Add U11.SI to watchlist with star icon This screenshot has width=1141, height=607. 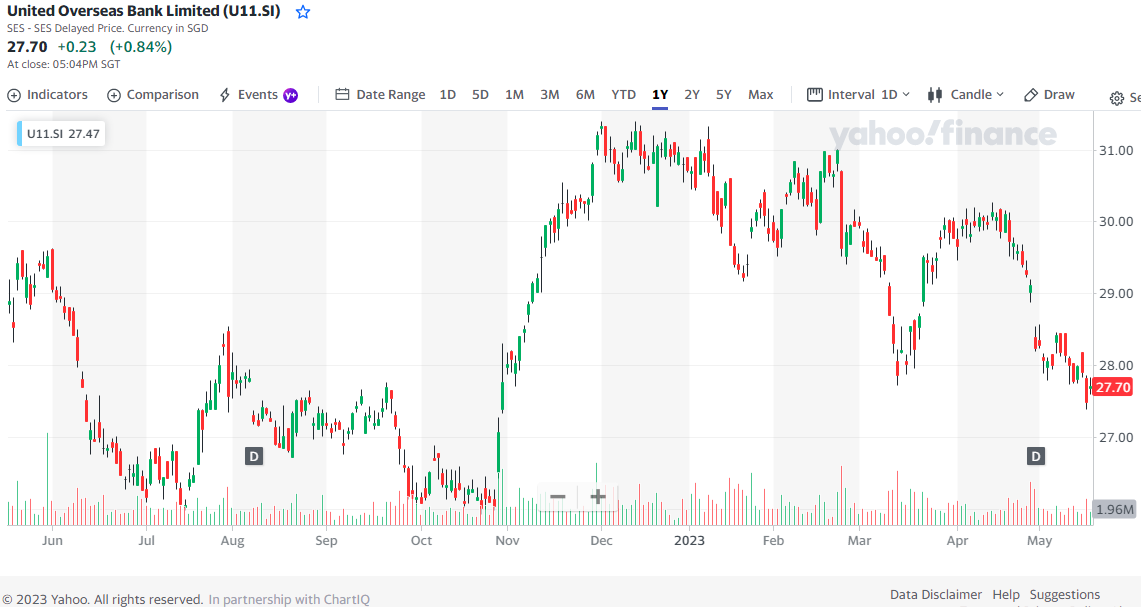pyautogui.click(x=303, y=12)
